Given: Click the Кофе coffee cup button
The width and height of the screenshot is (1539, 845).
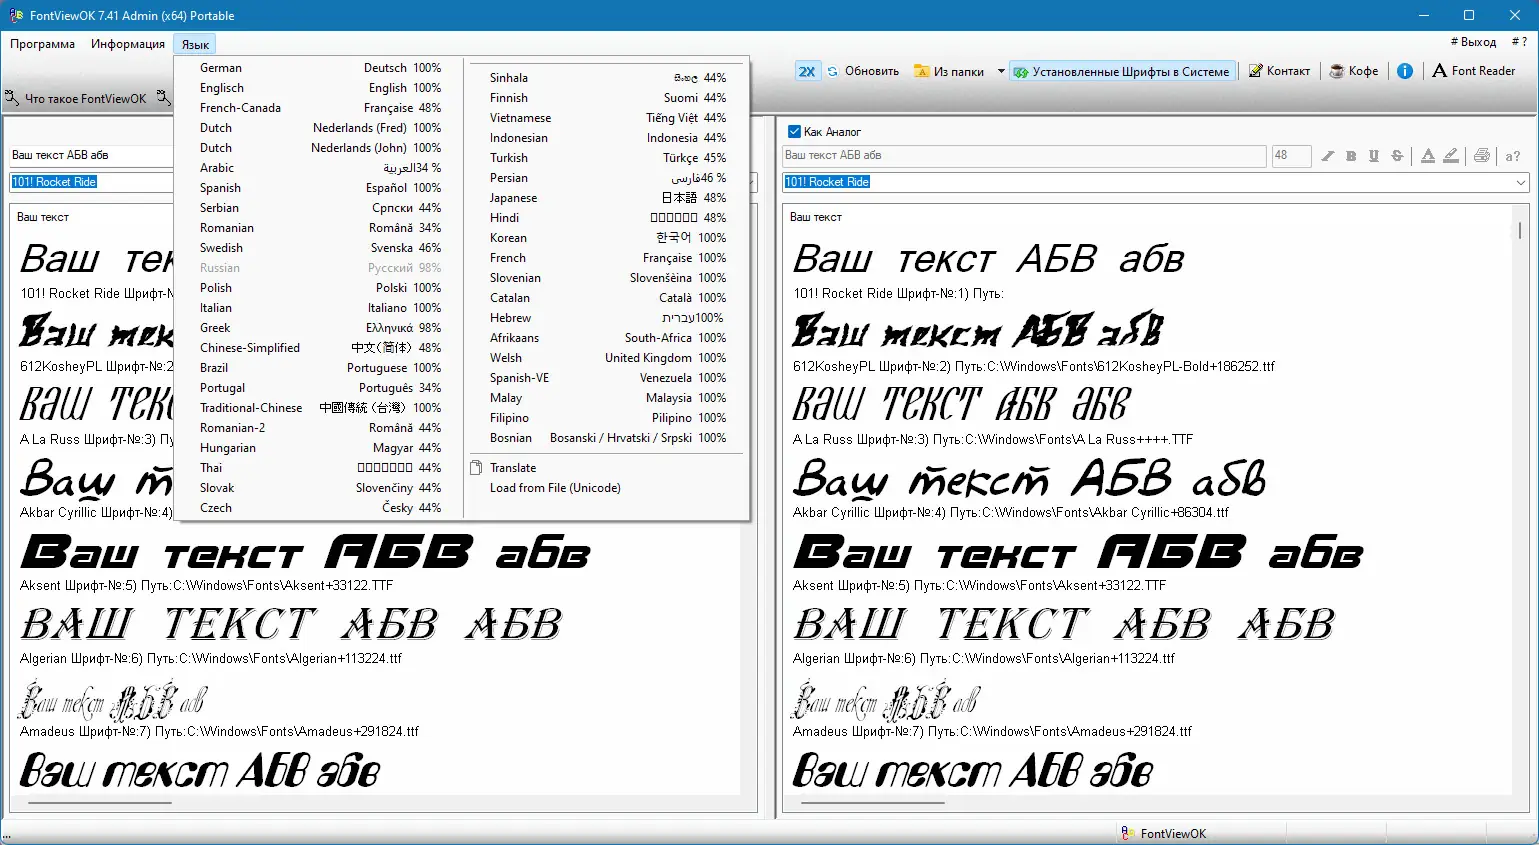Looking at the screenshot, I should coord(1354,71).
